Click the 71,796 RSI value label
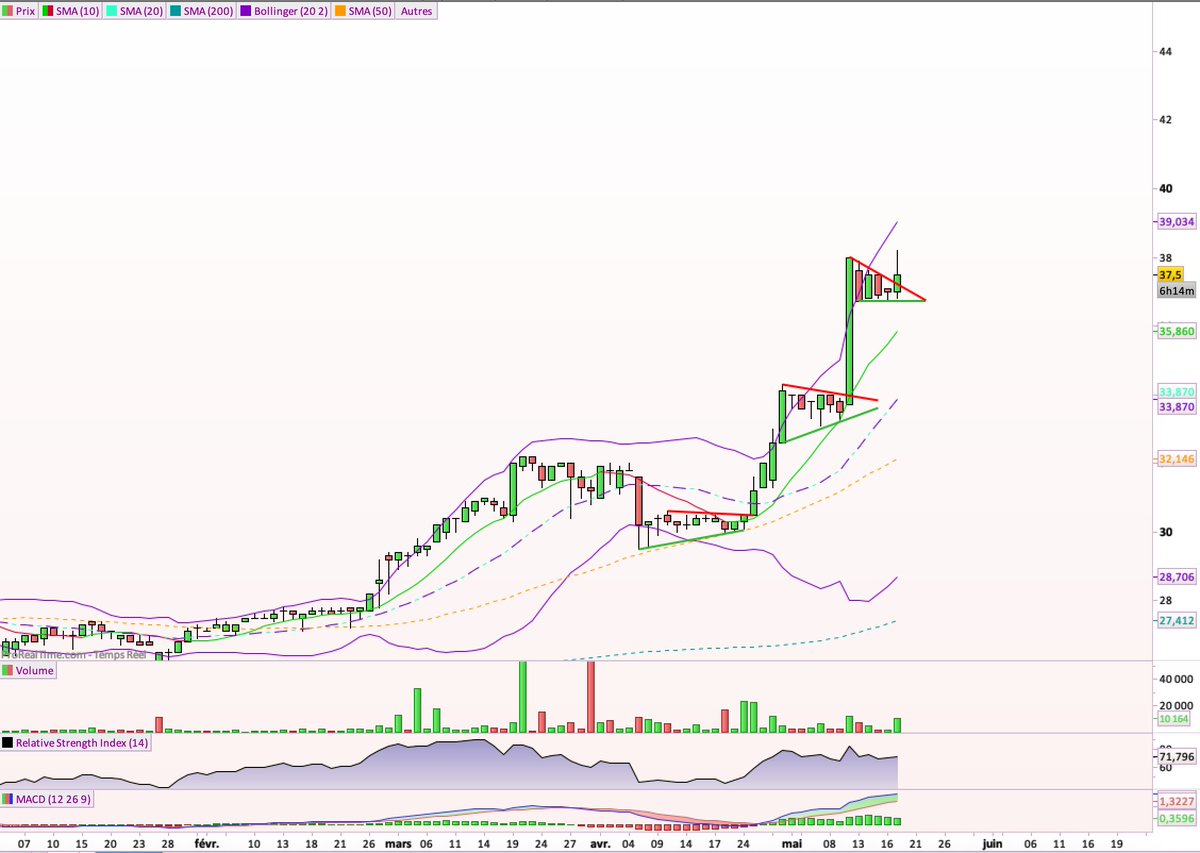The image size is (1200, 853). click(x=1177, y=757)
